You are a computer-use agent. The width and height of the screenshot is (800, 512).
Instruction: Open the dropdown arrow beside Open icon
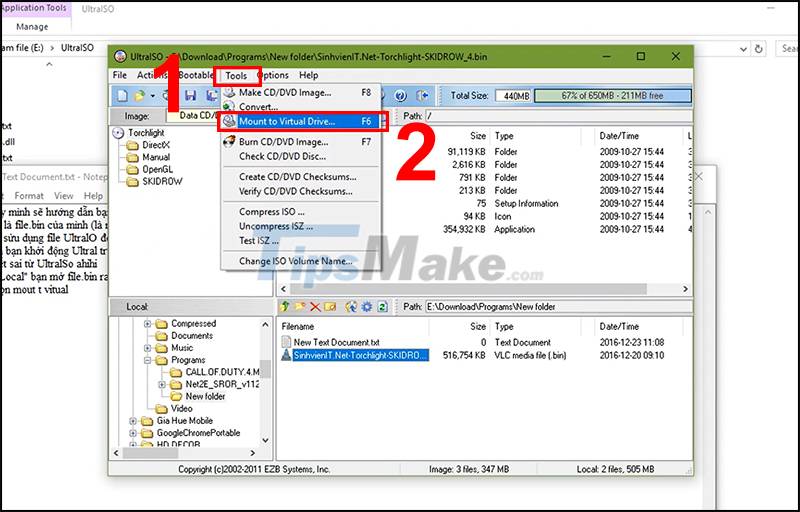152,96
